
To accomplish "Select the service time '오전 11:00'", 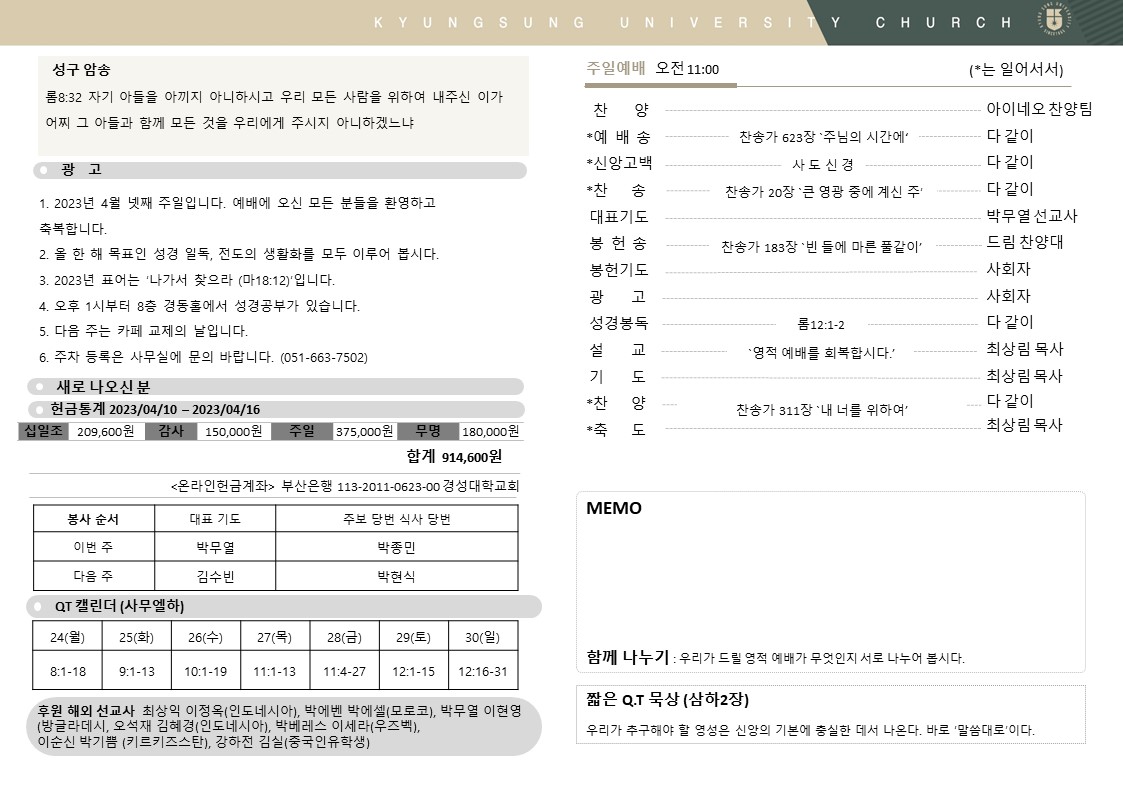I will click(687, 69).
